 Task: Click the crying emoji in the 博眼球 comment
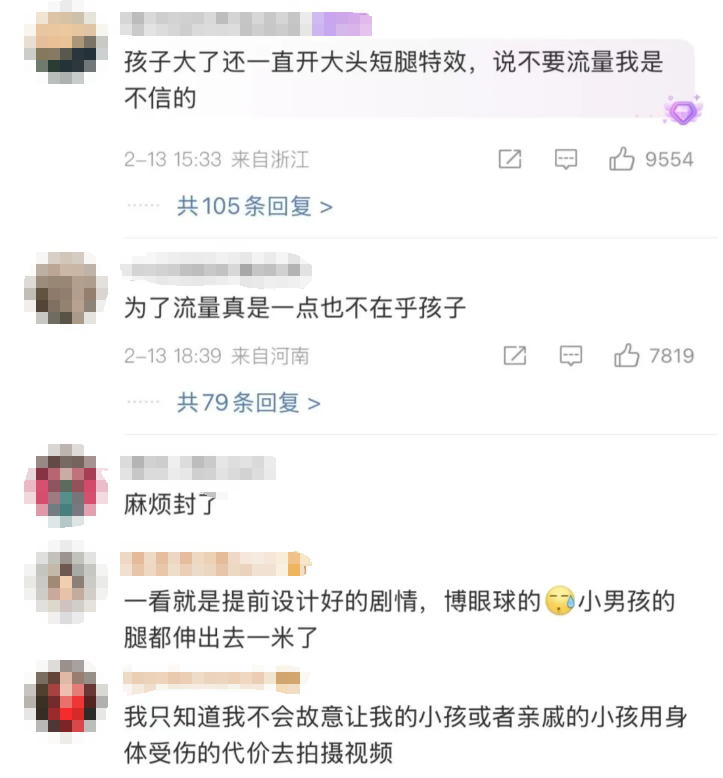coord(560,601)
